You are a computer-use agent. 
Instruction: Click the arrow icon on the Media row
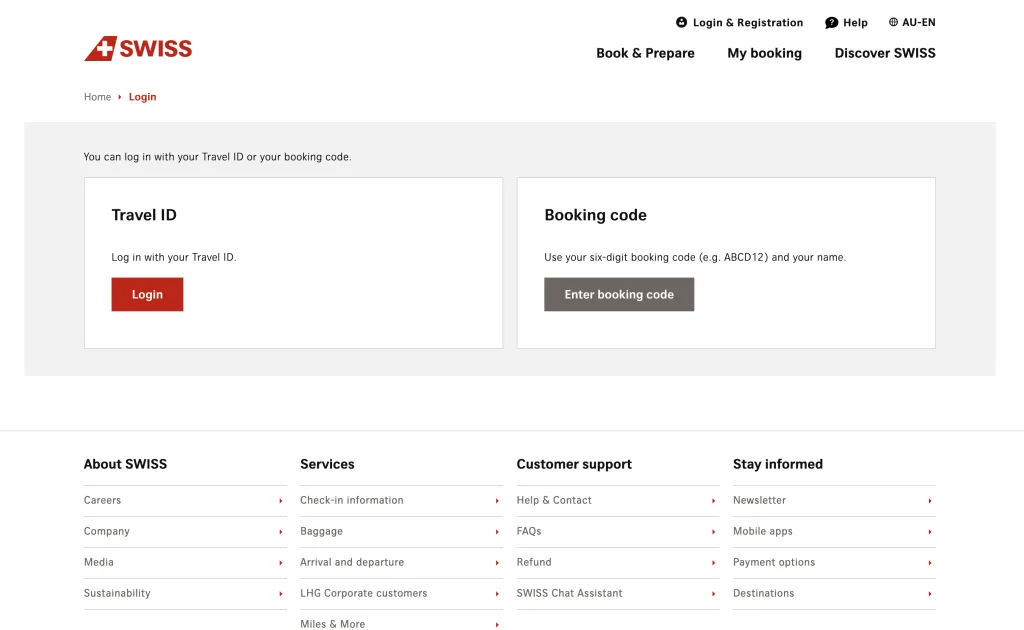click(x=281, y=563)
